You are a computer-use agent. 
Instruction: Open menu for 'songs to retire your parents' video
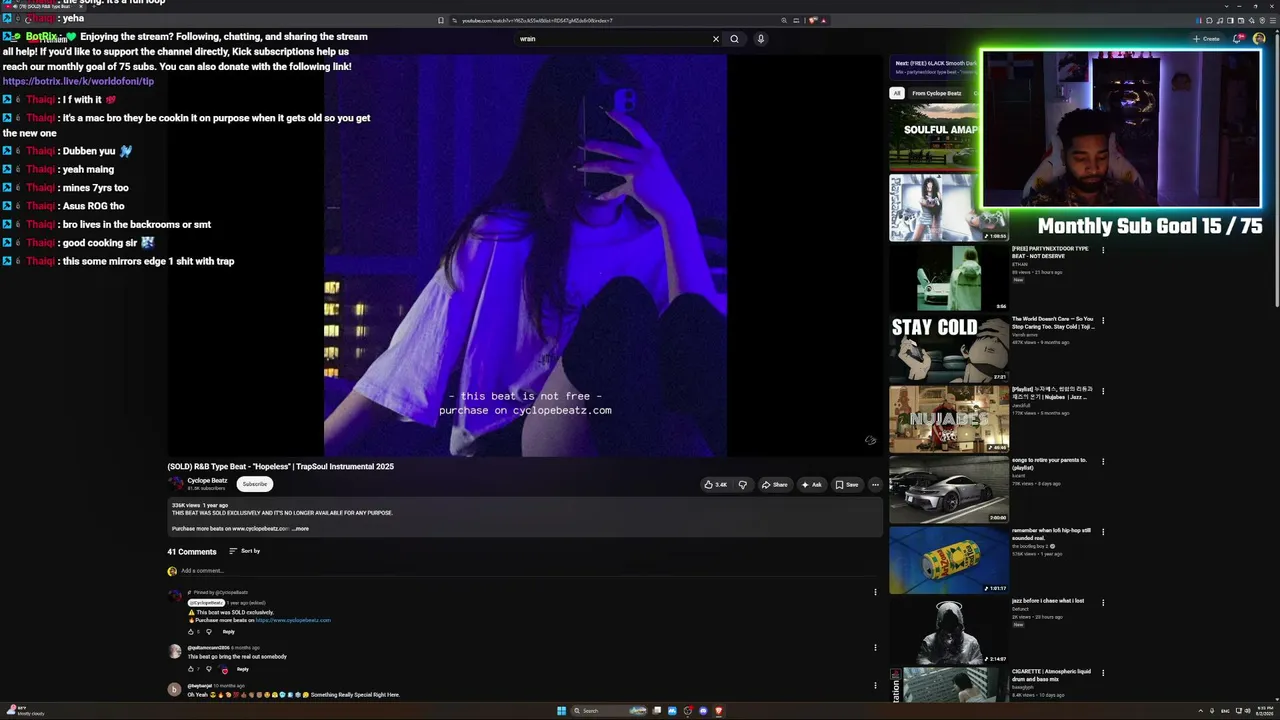1103,462
